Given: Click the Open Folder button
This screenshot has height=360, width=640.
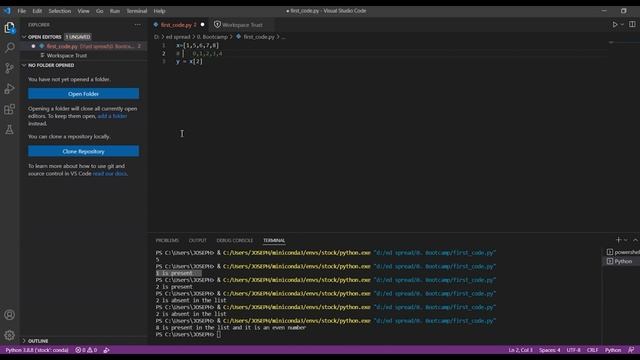Looking at the screenshot, I should pos(83,94).
